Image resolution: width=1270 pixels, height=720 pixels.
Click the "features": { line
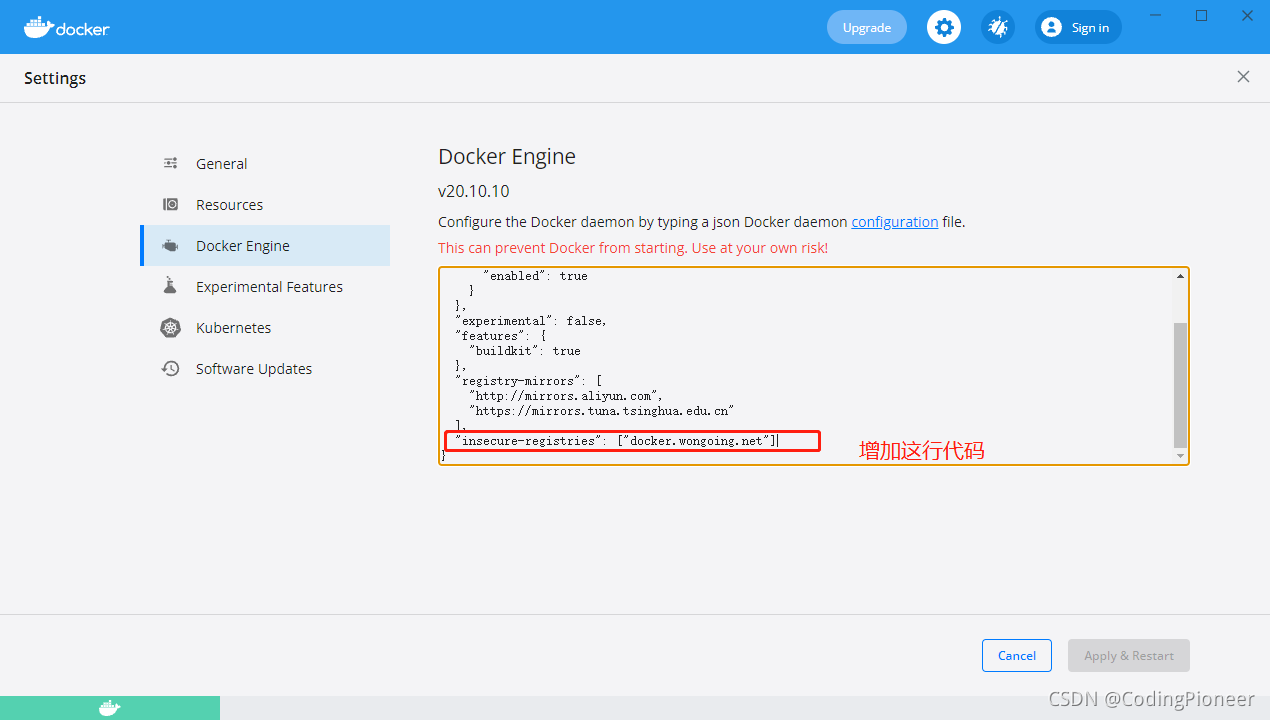[501, 336]
